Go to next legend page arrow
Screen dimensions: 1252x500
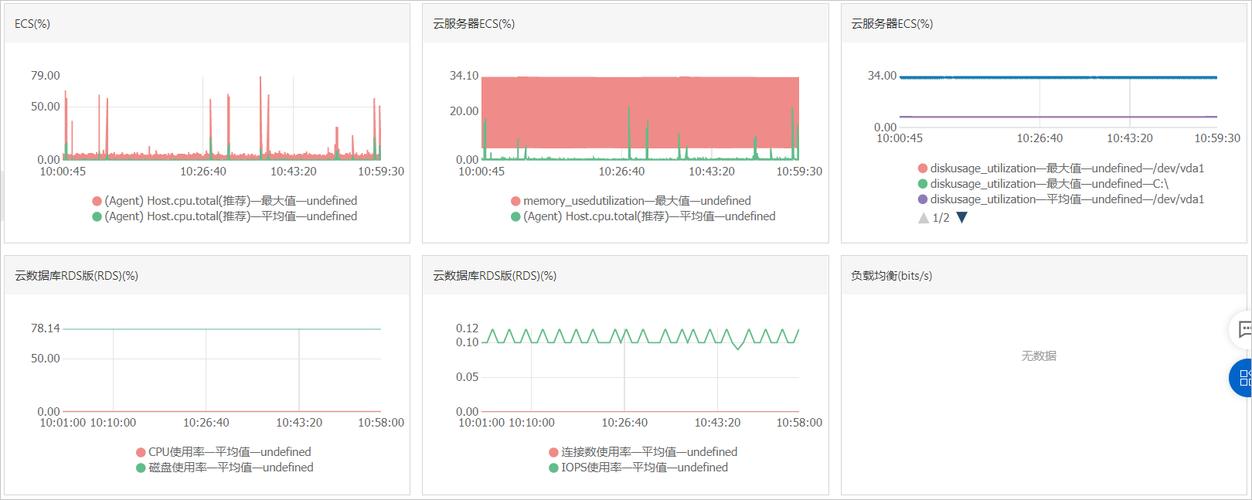click(x=962, y=217)
